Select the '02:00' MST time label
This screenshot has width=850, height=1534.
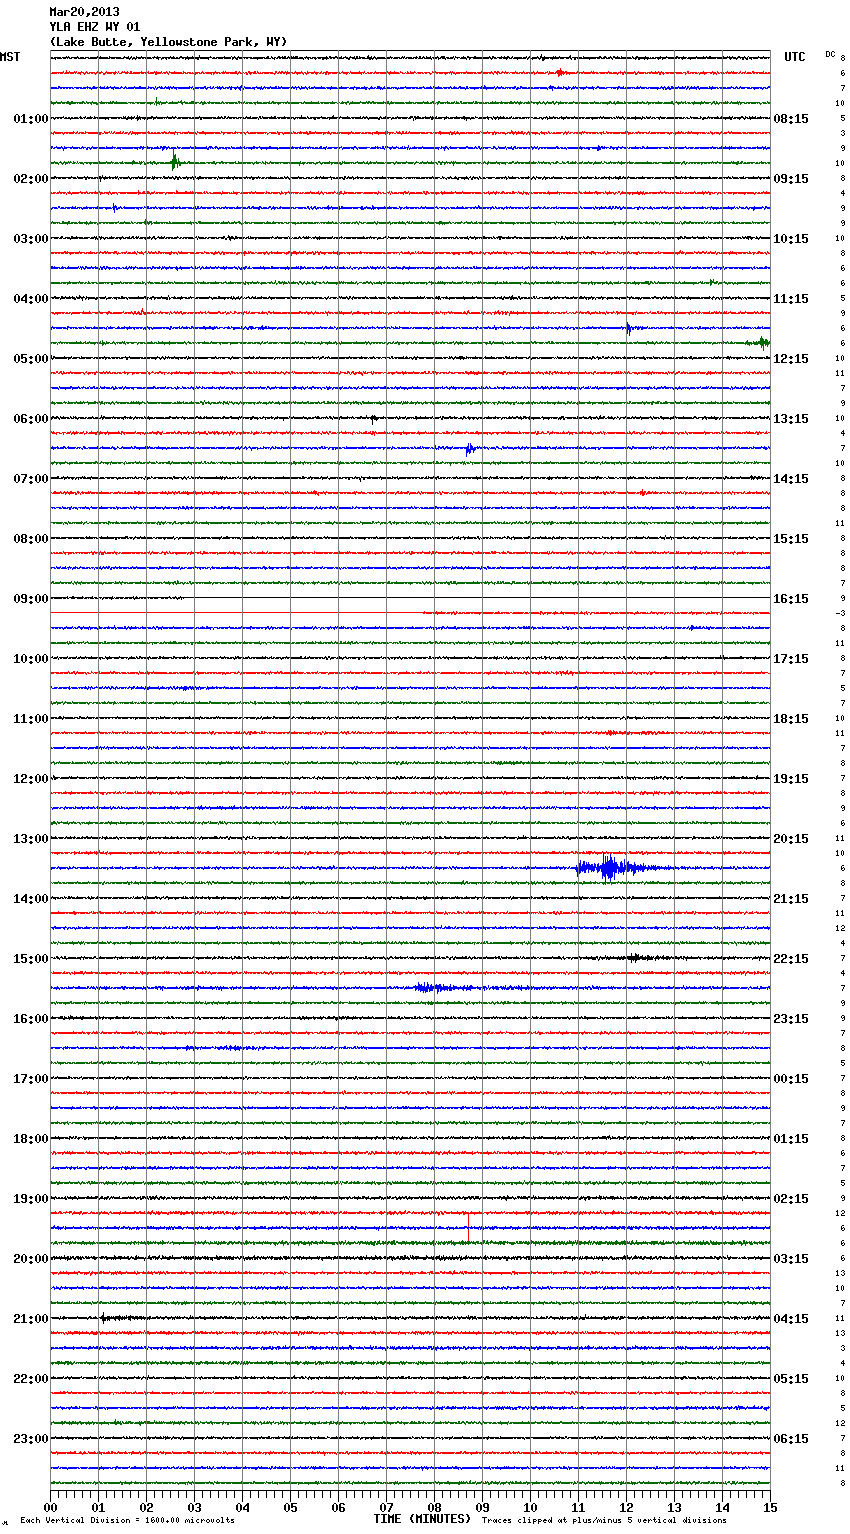tap(31, 179)
